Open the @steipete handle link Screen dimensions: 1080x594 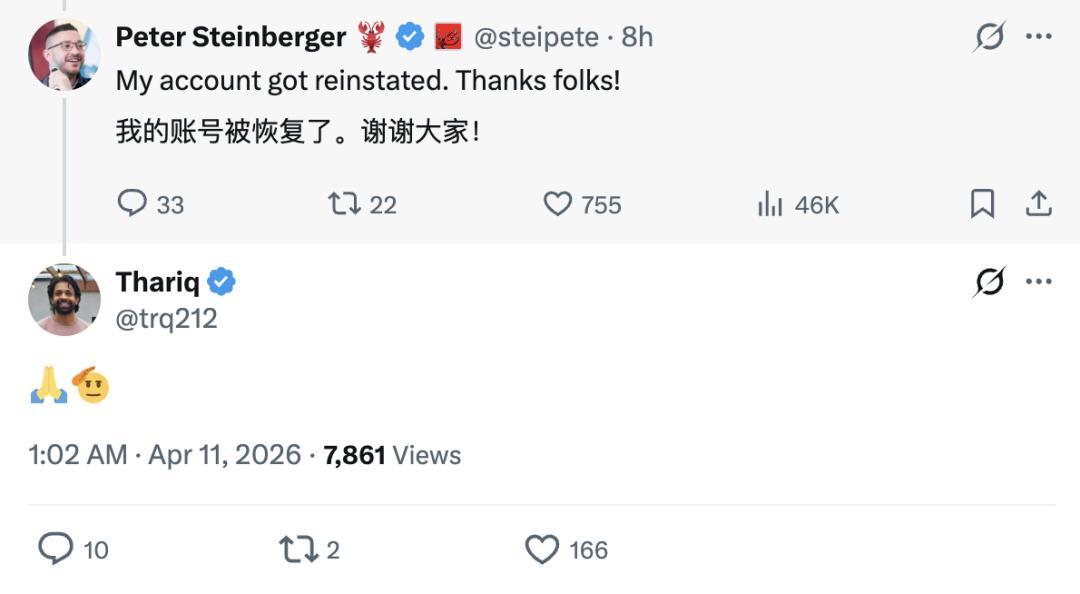[536, 38]
